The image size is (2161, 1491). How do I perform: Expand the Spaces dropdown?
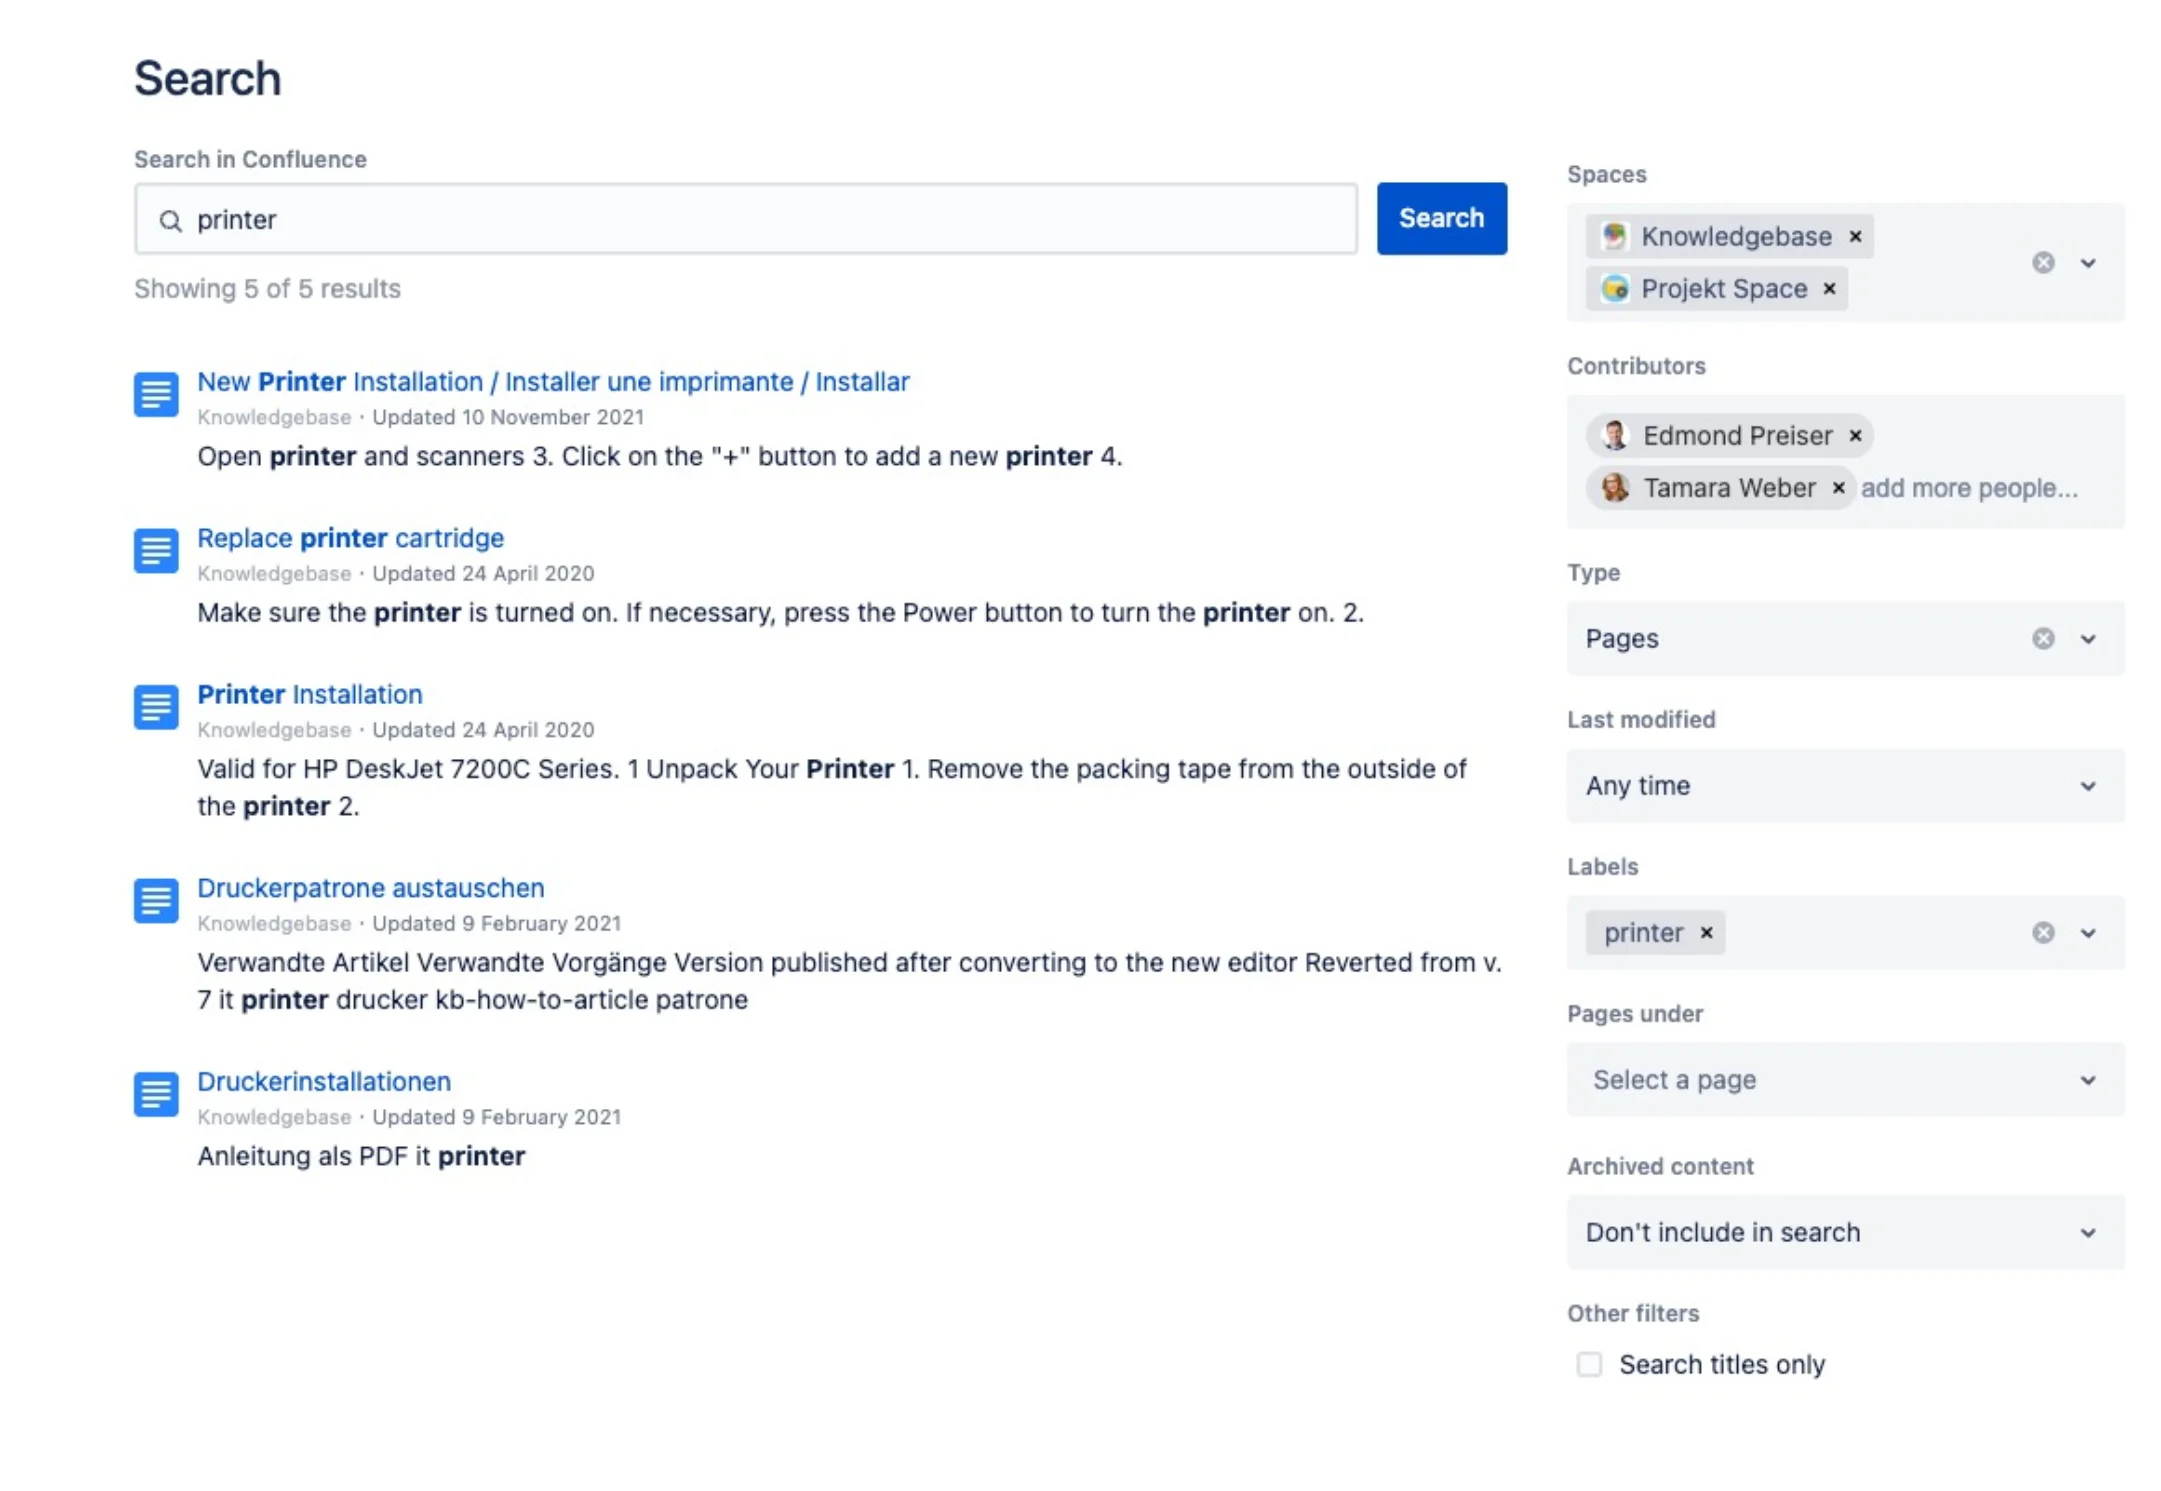2088,263
